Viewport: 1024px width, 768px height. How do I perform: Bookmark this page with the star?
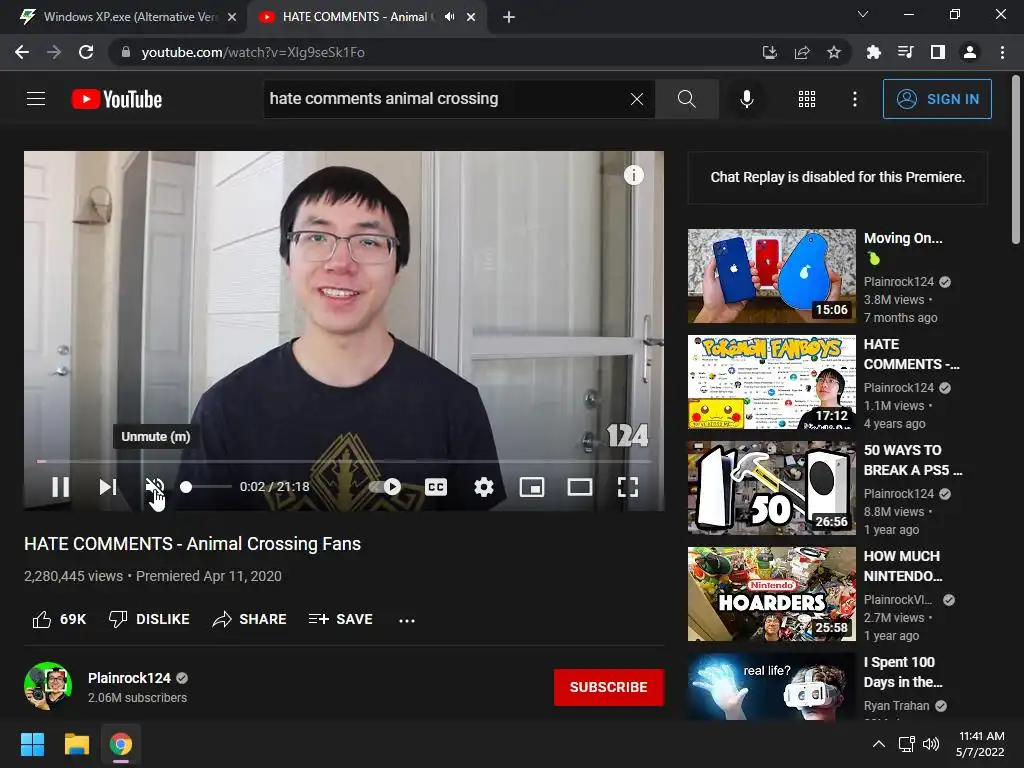coord(833,52)
